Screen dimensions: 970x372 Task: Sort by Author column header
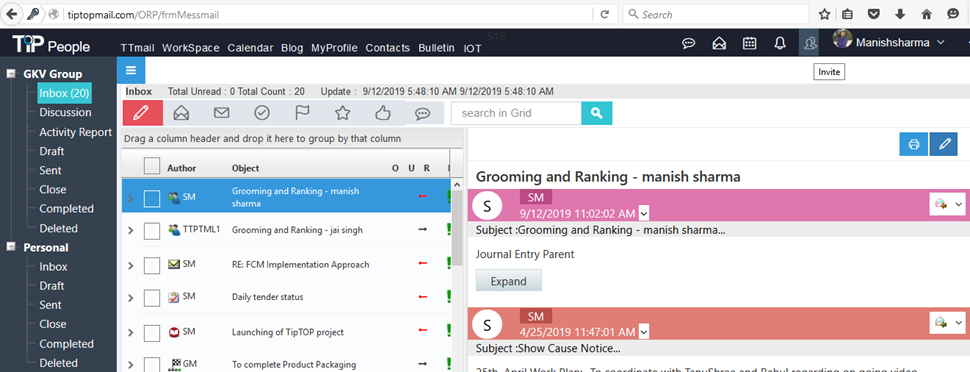(181, 168)
